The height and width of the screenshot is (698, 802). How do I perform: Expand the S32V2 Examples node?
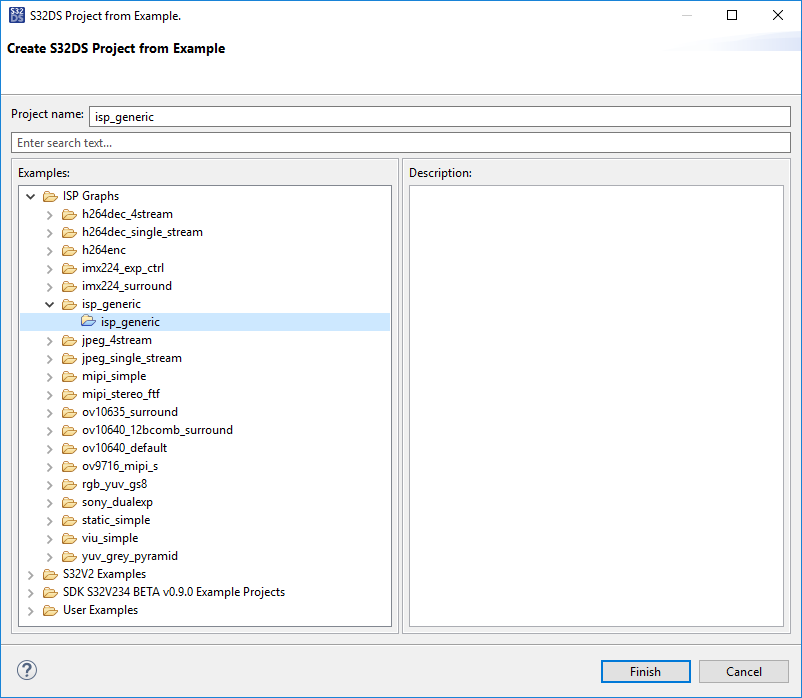click(31, 574)
